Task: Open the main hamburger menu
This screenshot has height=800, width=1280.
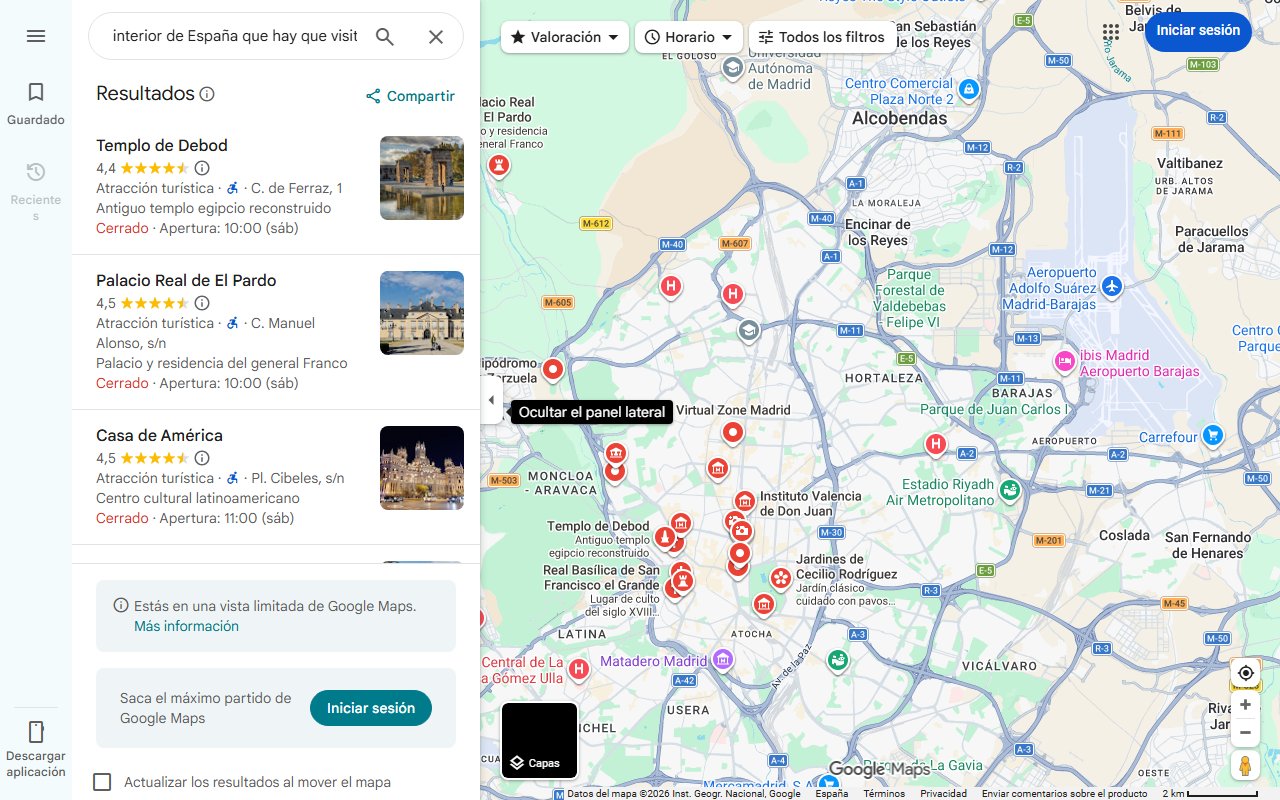Action: [36, 36]
